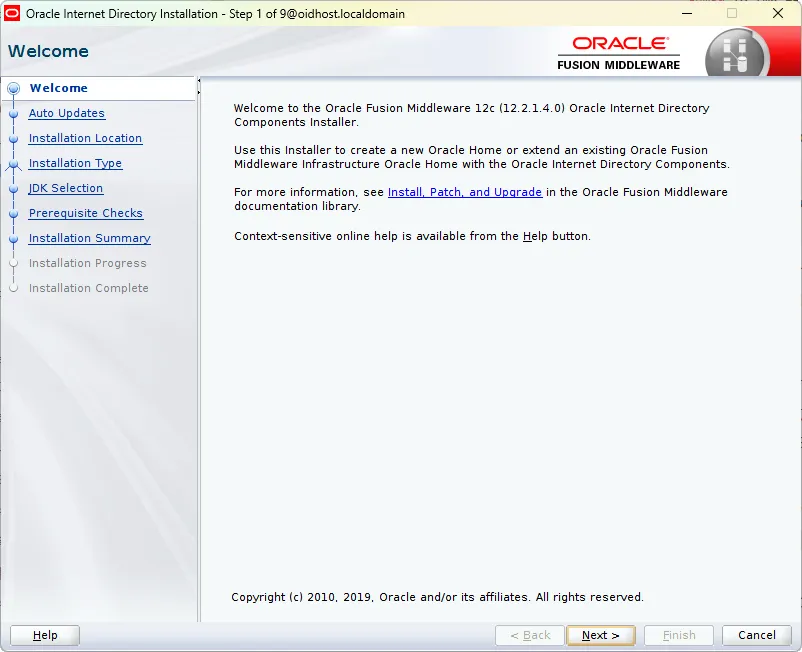Screen dimensions: 802x652
Task: Click the Auto Updates step bullet icon
Action: click(14, 114)
